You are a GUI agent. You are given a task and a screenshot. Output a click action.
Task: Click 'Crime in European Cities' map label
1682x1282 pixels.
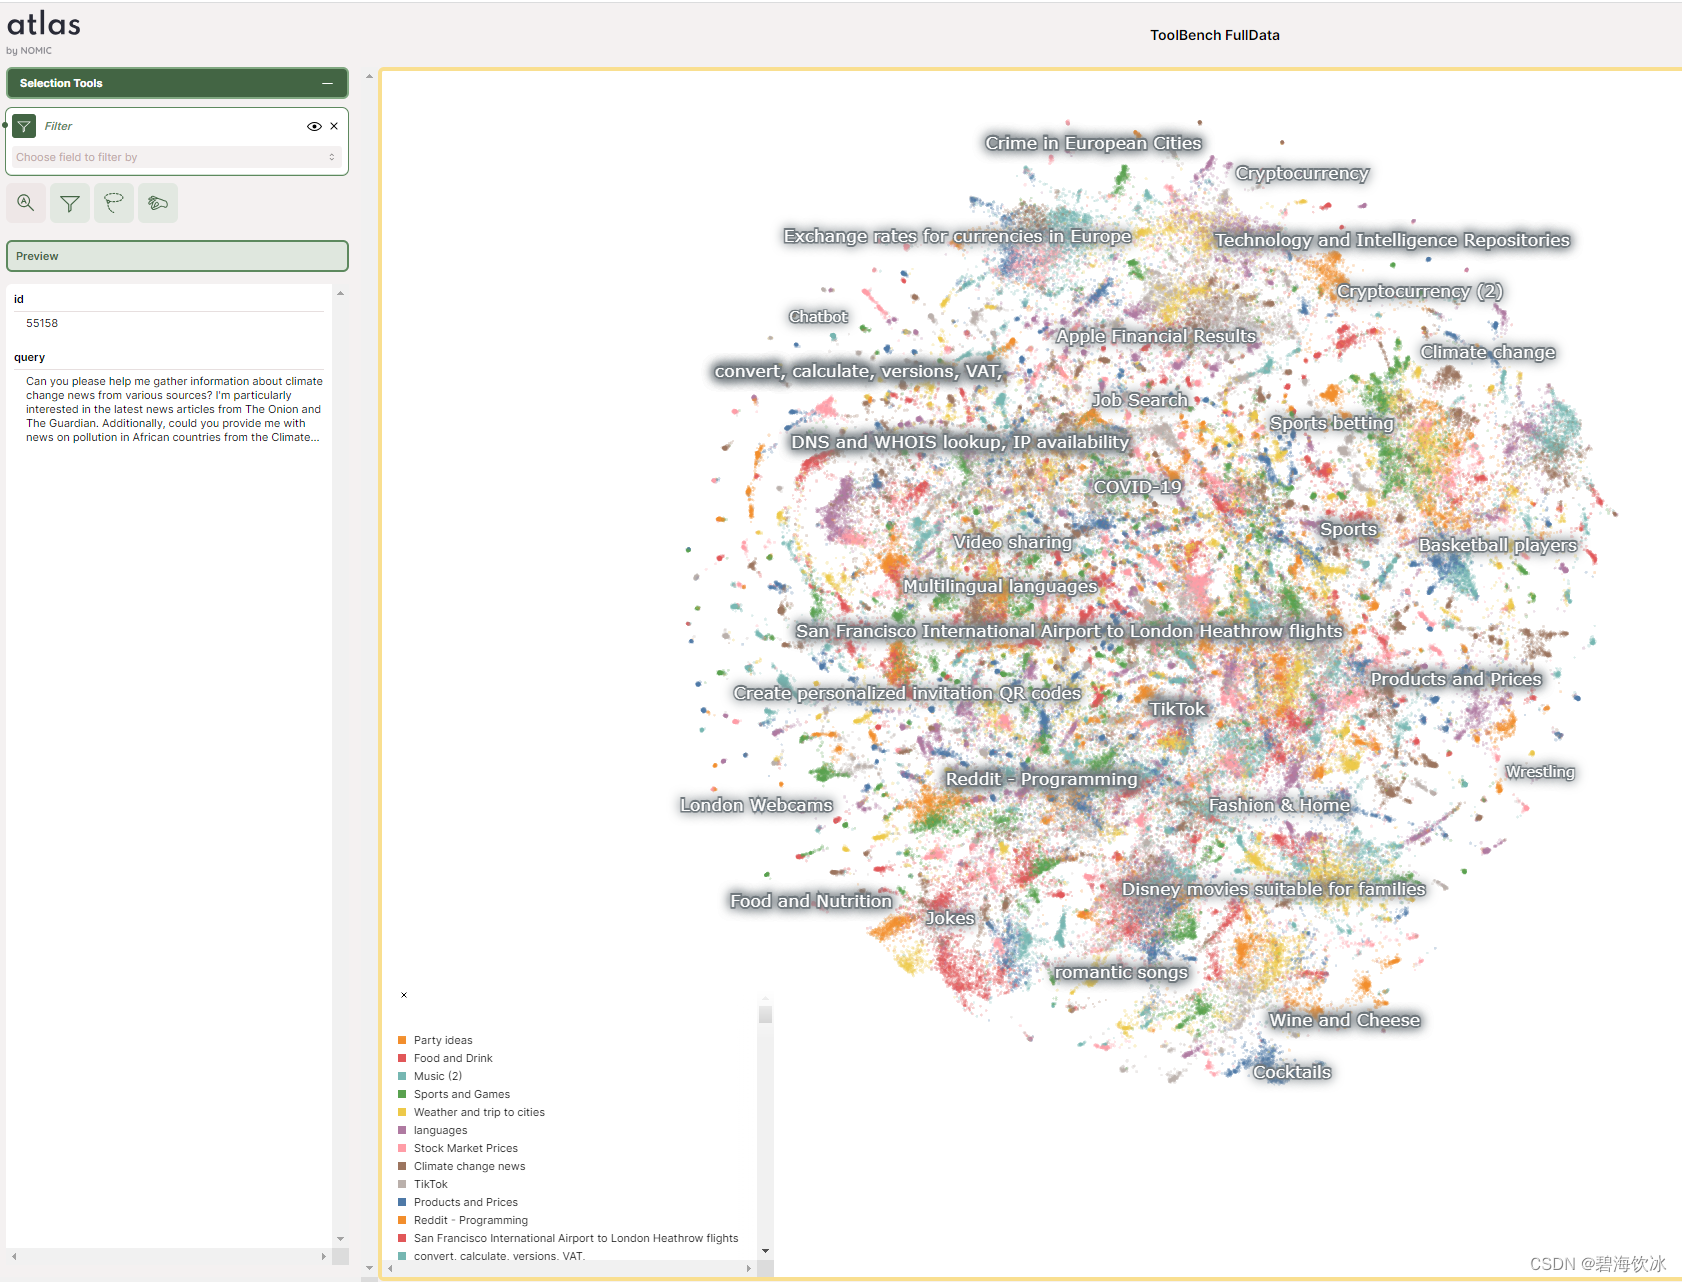[1093, 143]
